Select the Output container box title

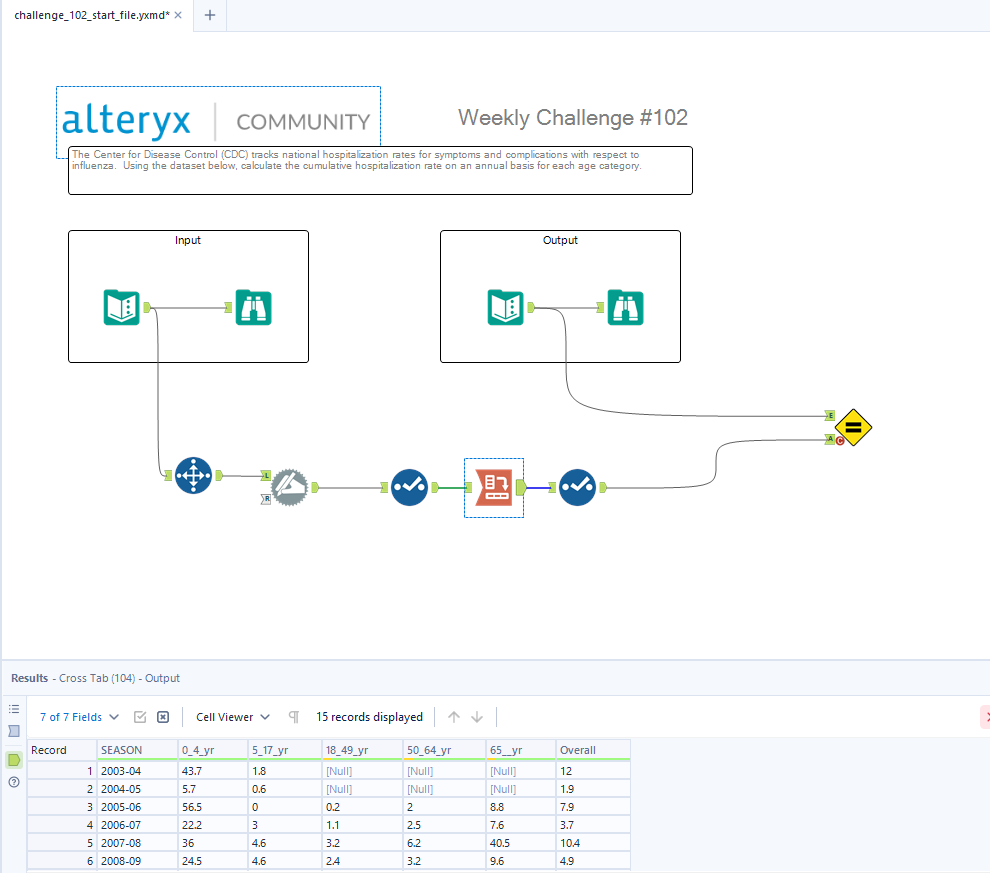tap(560, 240)
